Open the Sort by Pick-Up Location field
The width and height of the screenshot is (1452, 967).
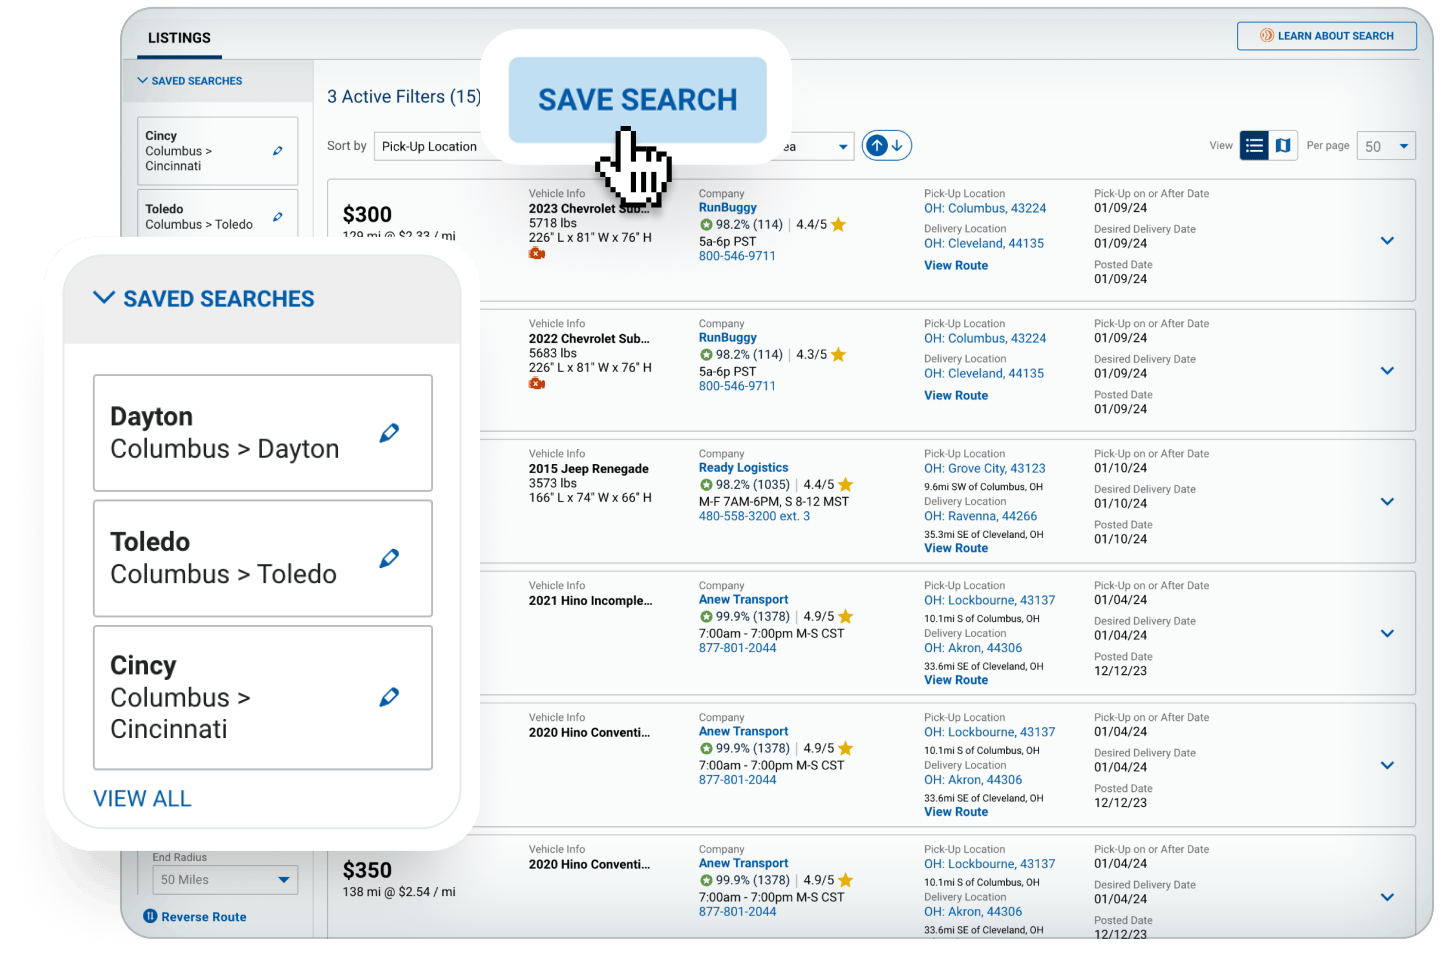(x=430, y=147)
